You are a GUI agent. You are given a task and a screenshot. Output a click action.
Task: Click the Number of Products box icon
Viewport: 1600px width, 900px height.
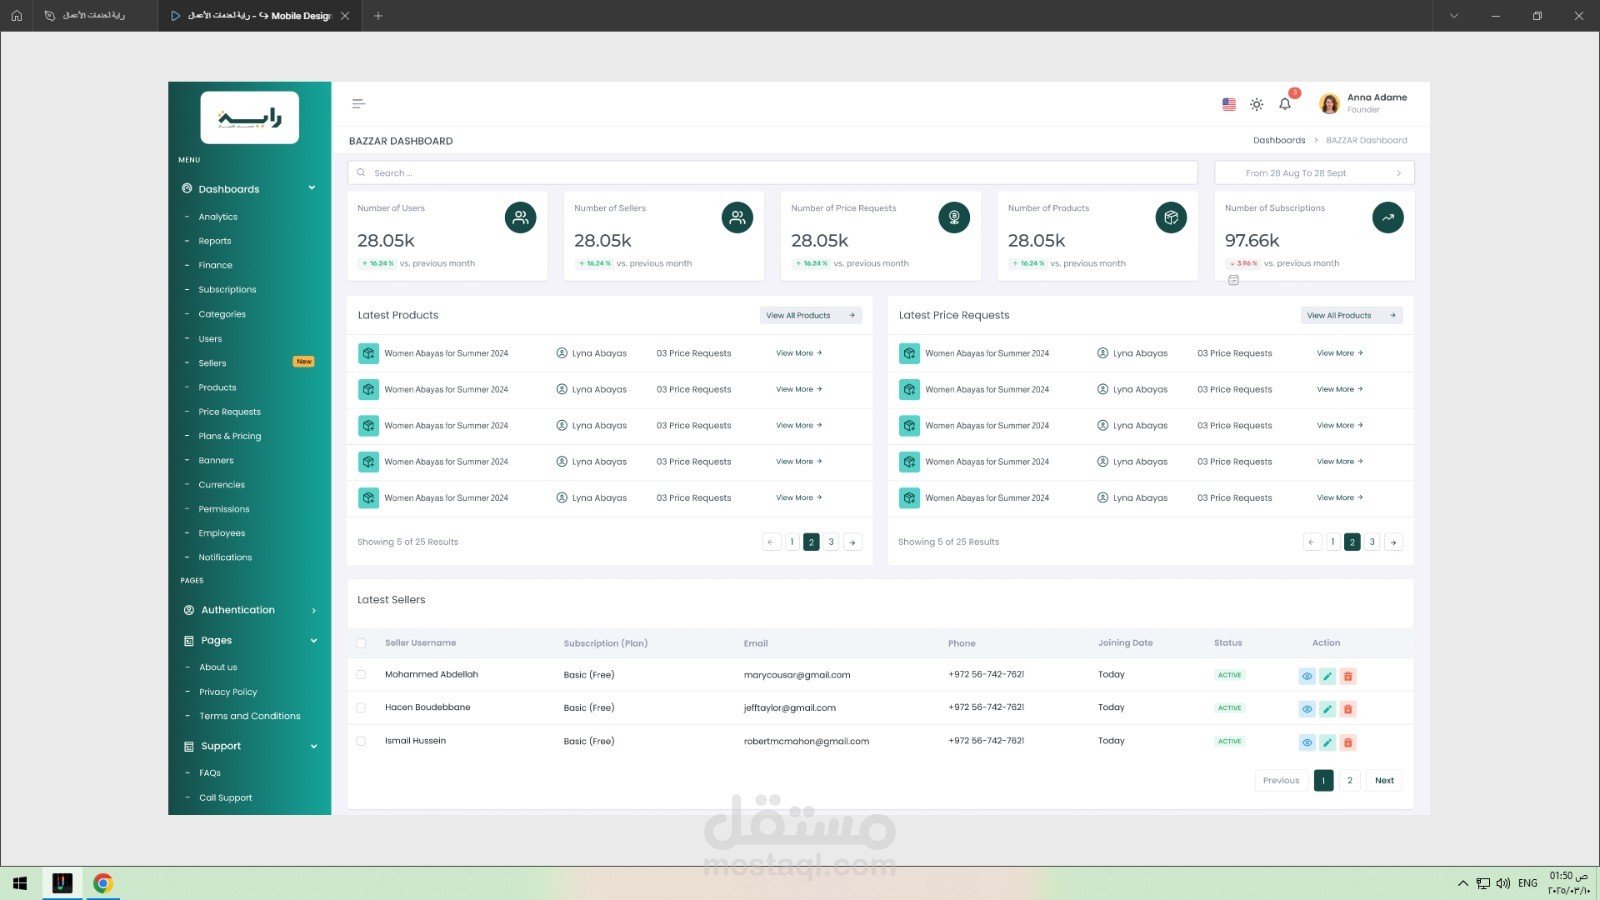pyautogui.click(x=1171, y=217)
